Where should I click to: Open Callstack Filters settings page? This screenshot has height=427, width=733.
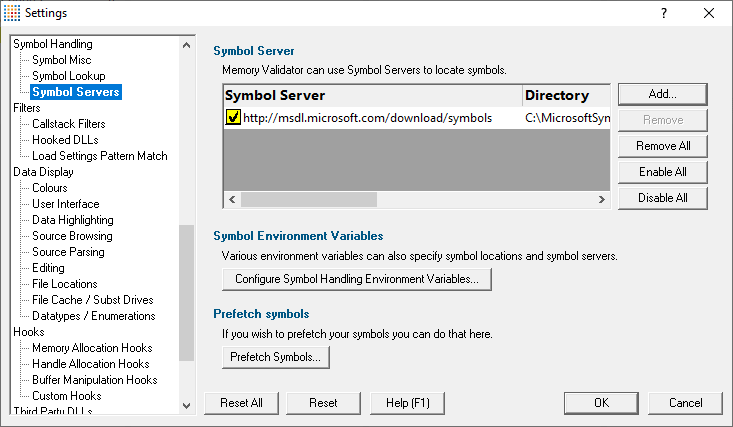[69, 124]
